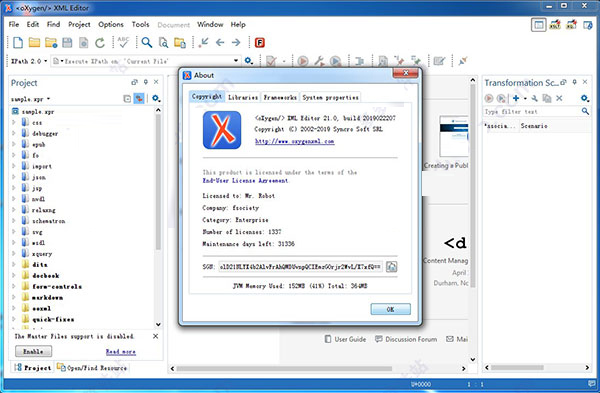
Task: Open the User Guide link
Action: pos(345,339)
